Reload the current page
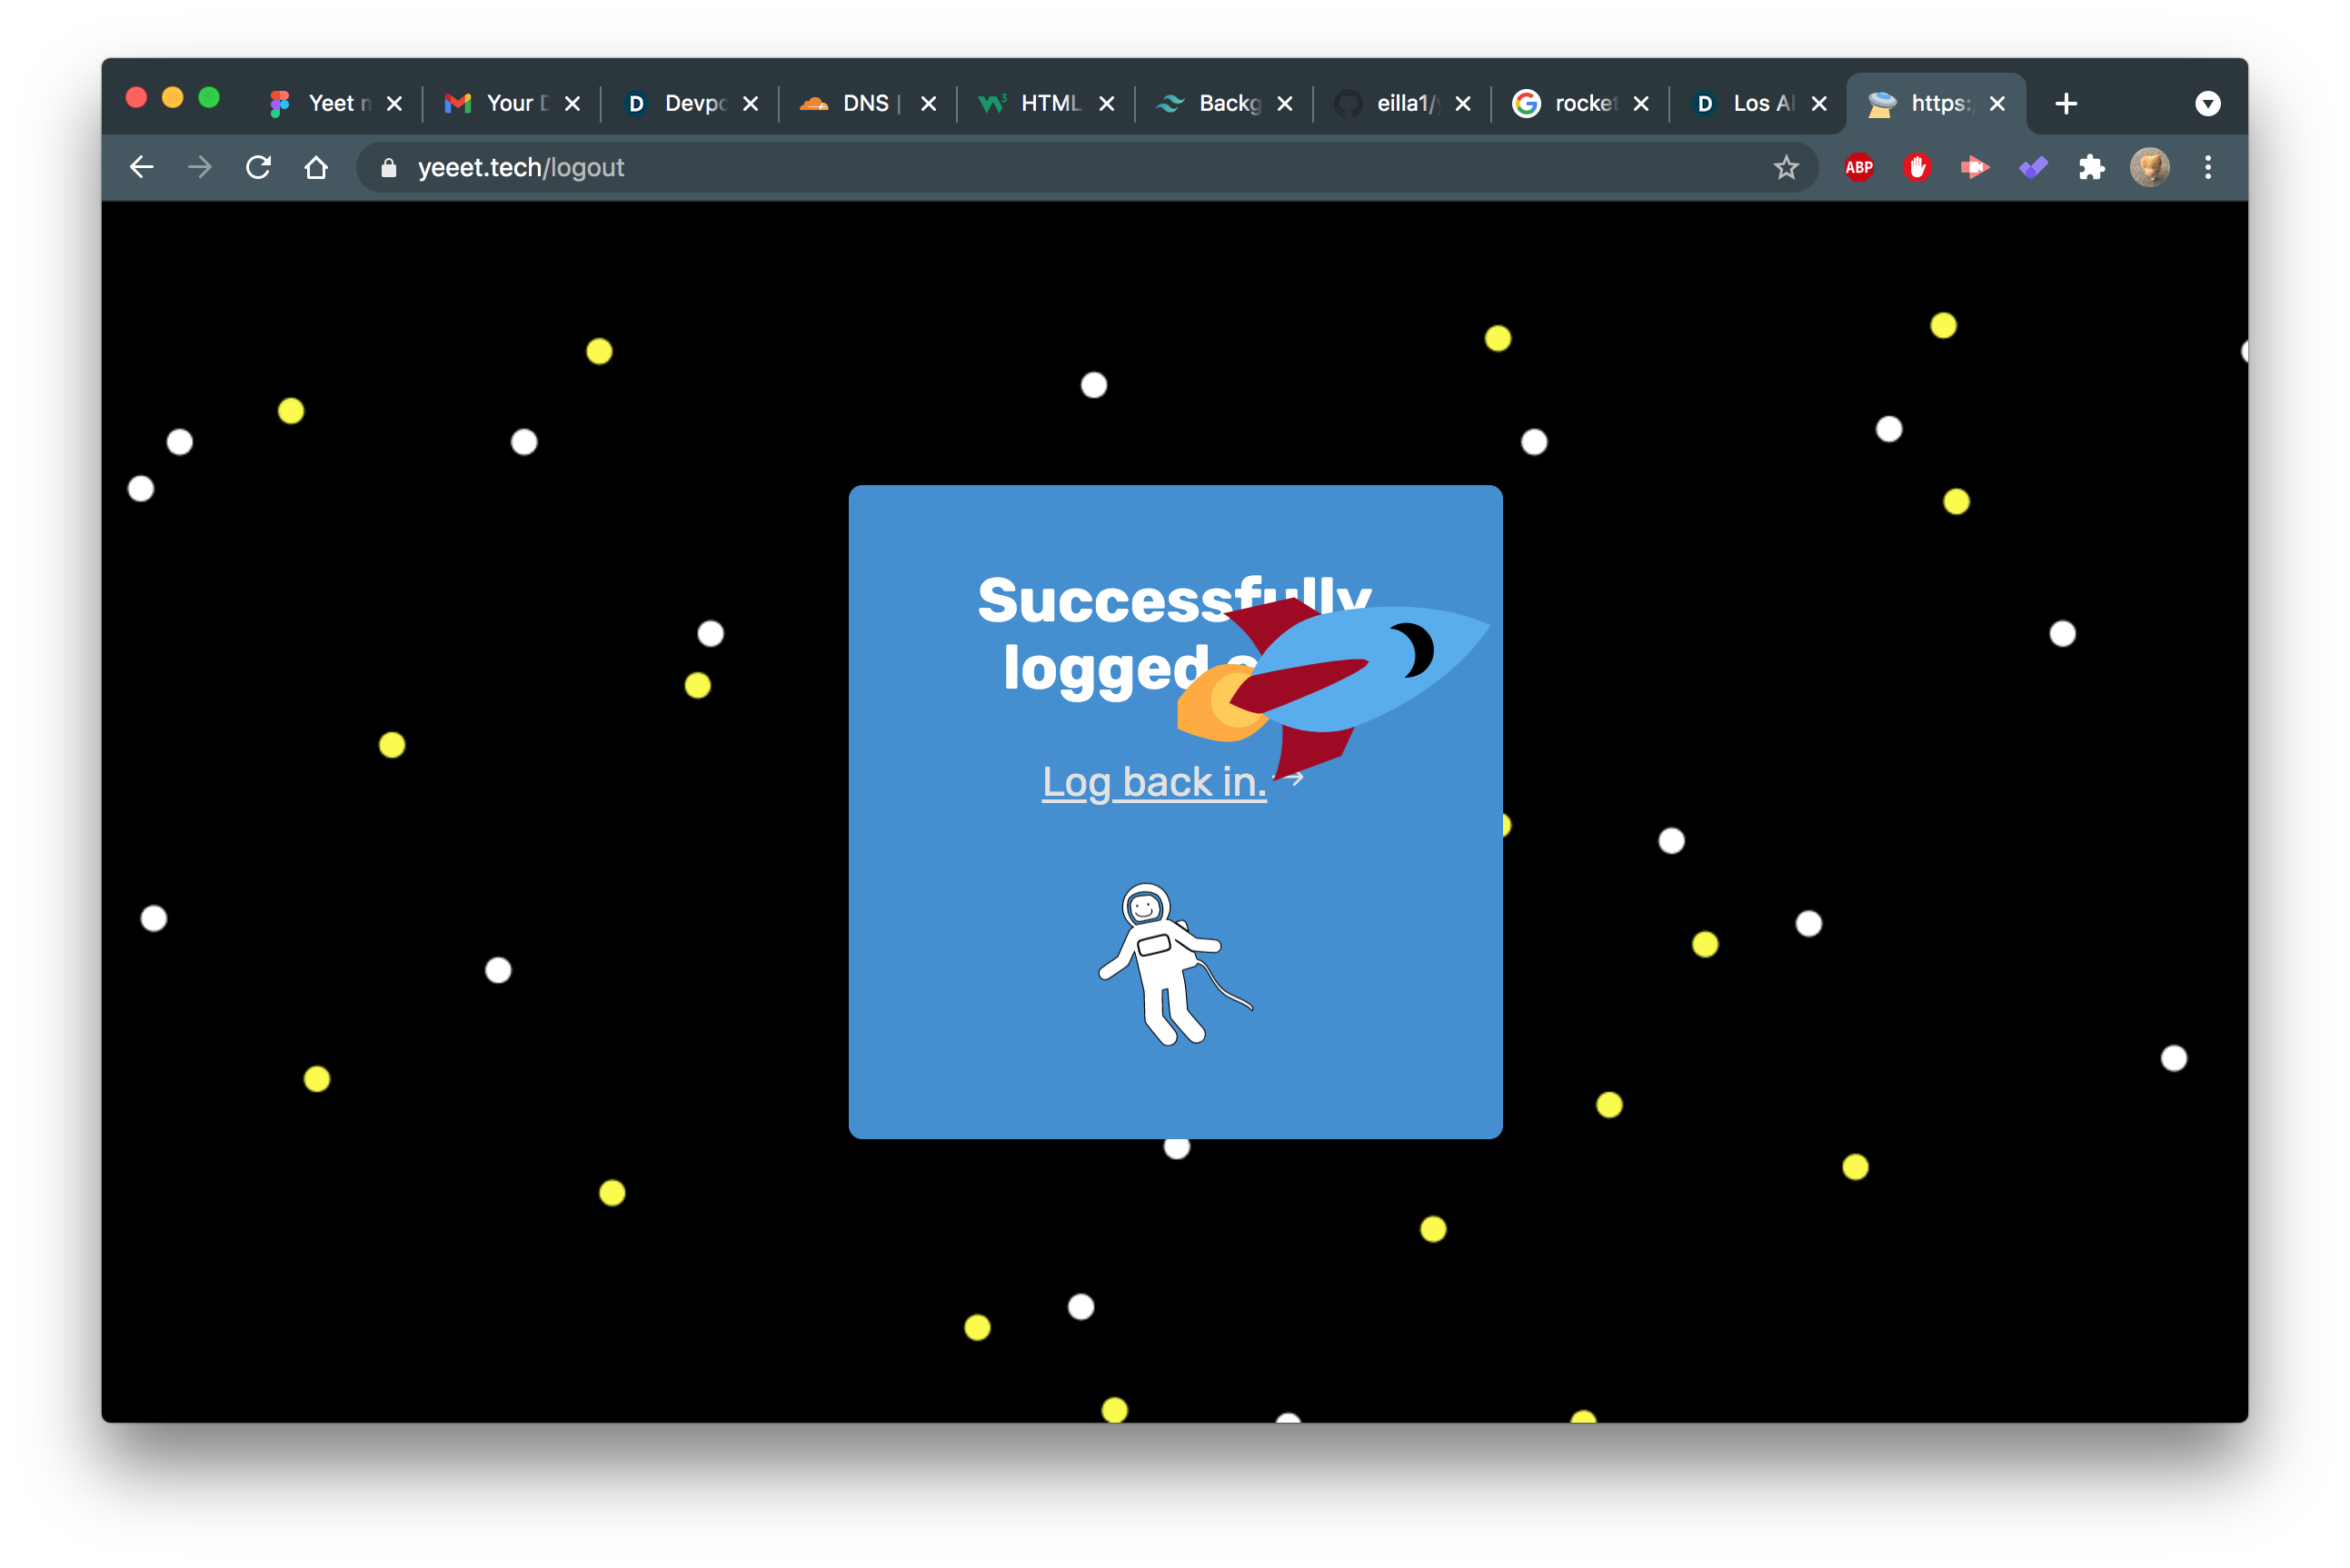This screenshot has width=2350, height=1568. coord(258,167)
